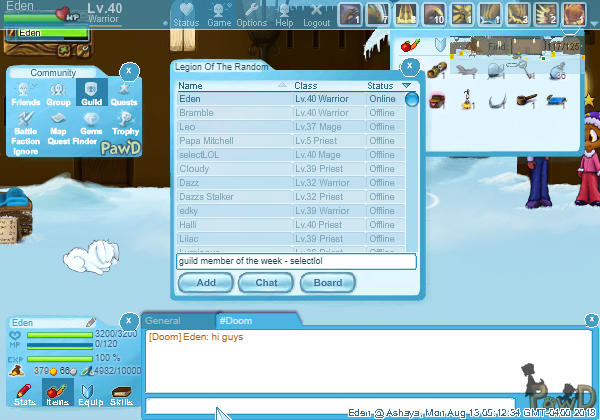The image size is (600, 420).
Task: Open the Options menu in top bar
Action: click(x=251, y=14)
